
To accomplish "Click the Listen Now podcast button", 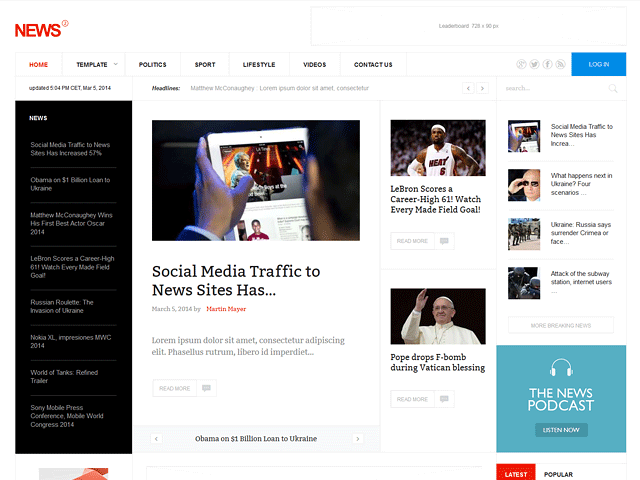I will [x=561, y=430].
